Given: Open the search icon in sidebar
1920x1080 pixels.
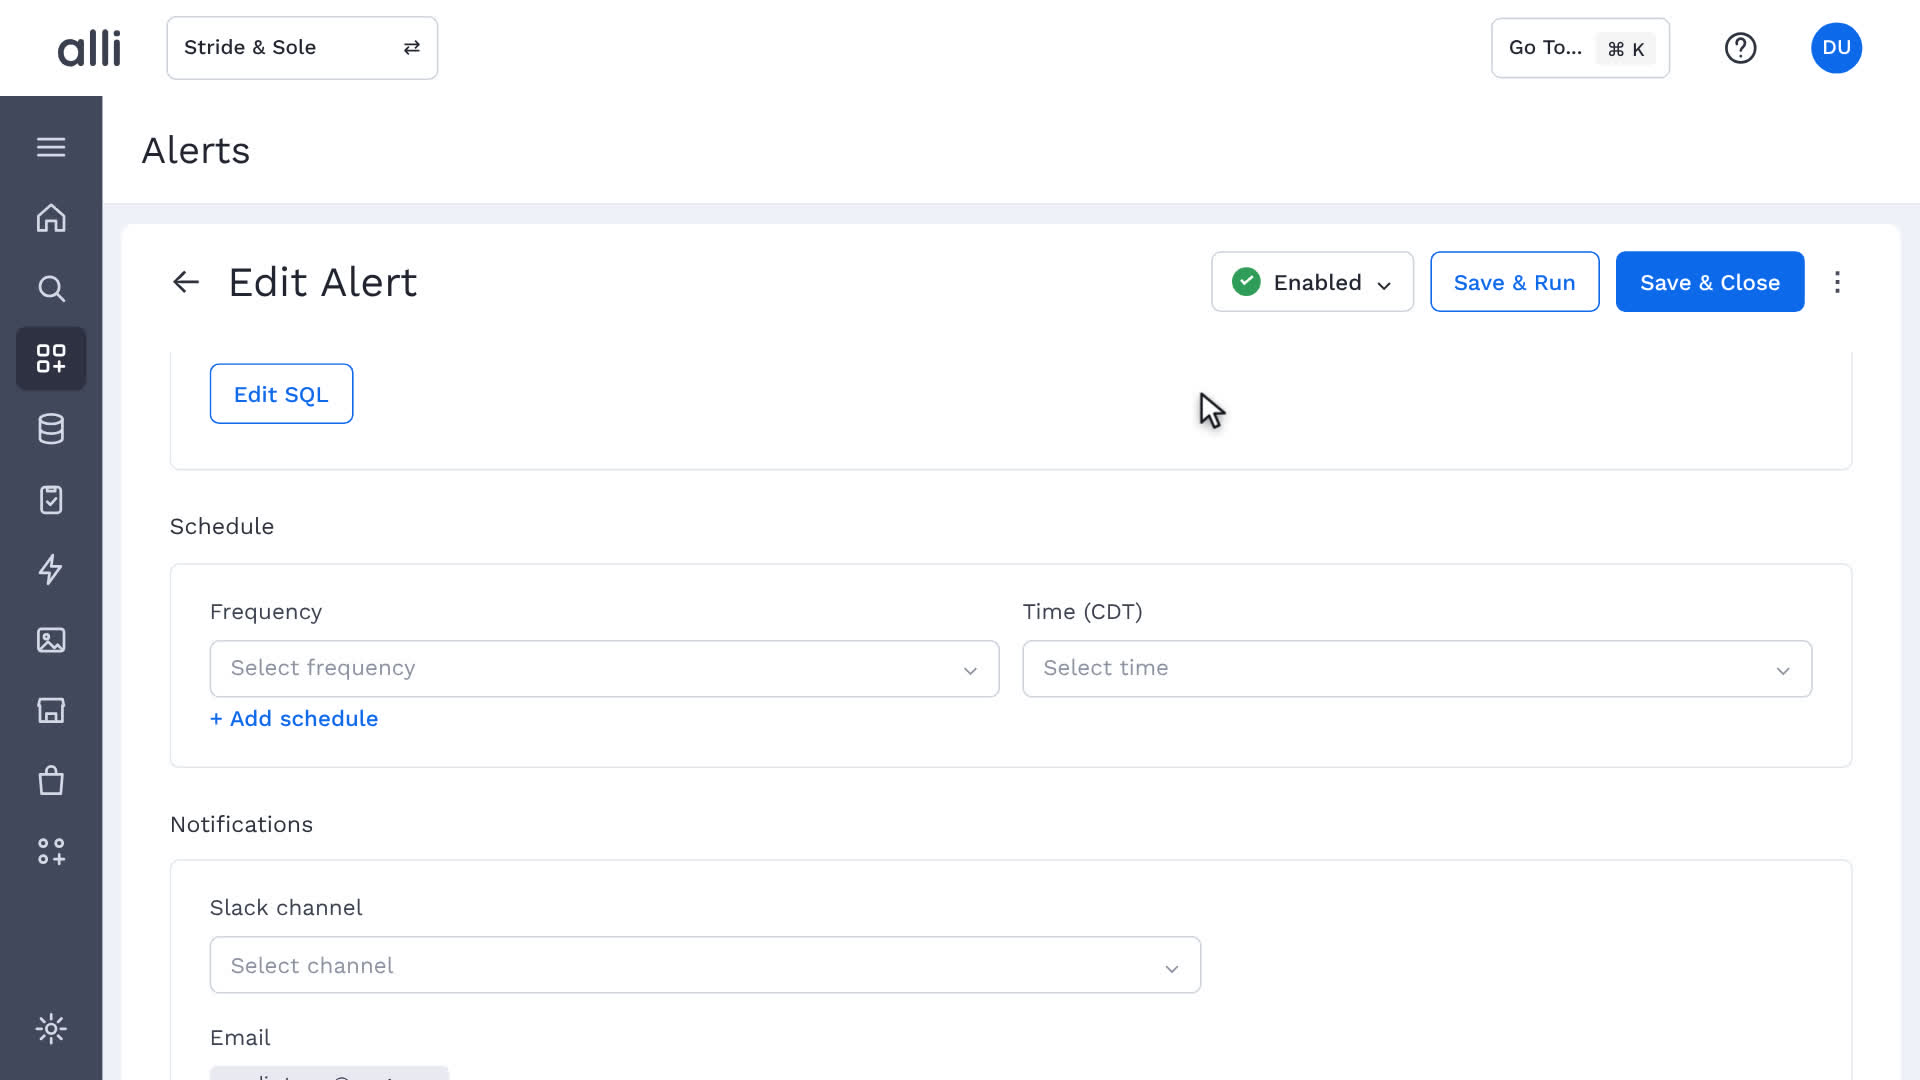Looking at the screenshot, I should pyautogui.click(x=51, y=289).
